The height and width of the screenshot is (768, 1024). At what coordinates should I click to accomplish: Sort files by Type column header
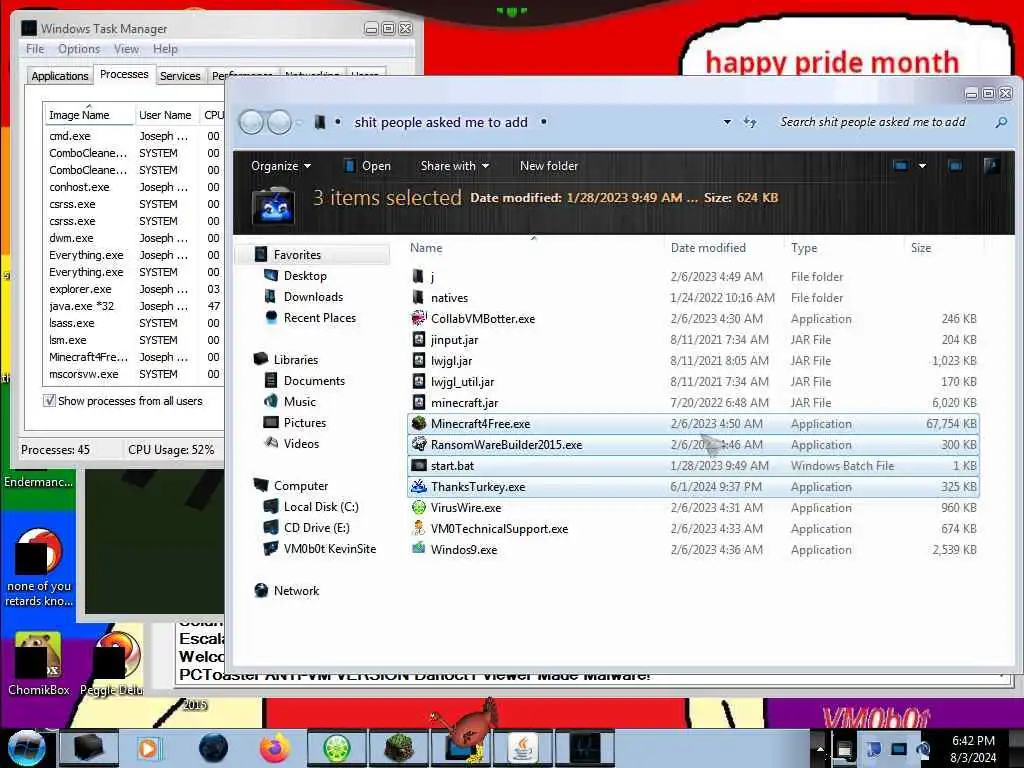pos(804,248)
